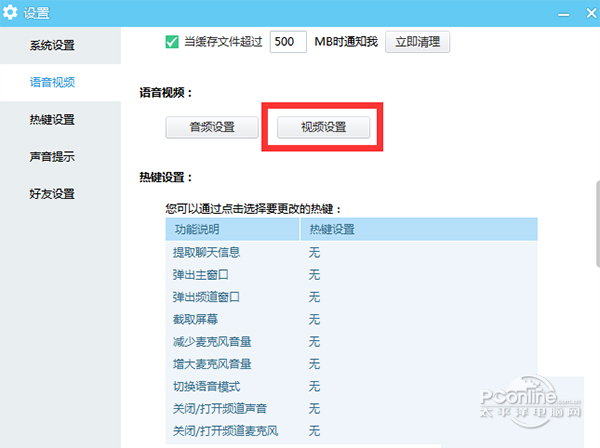Close the 设置 window
600x448 pixels.
tap(591, 13)
